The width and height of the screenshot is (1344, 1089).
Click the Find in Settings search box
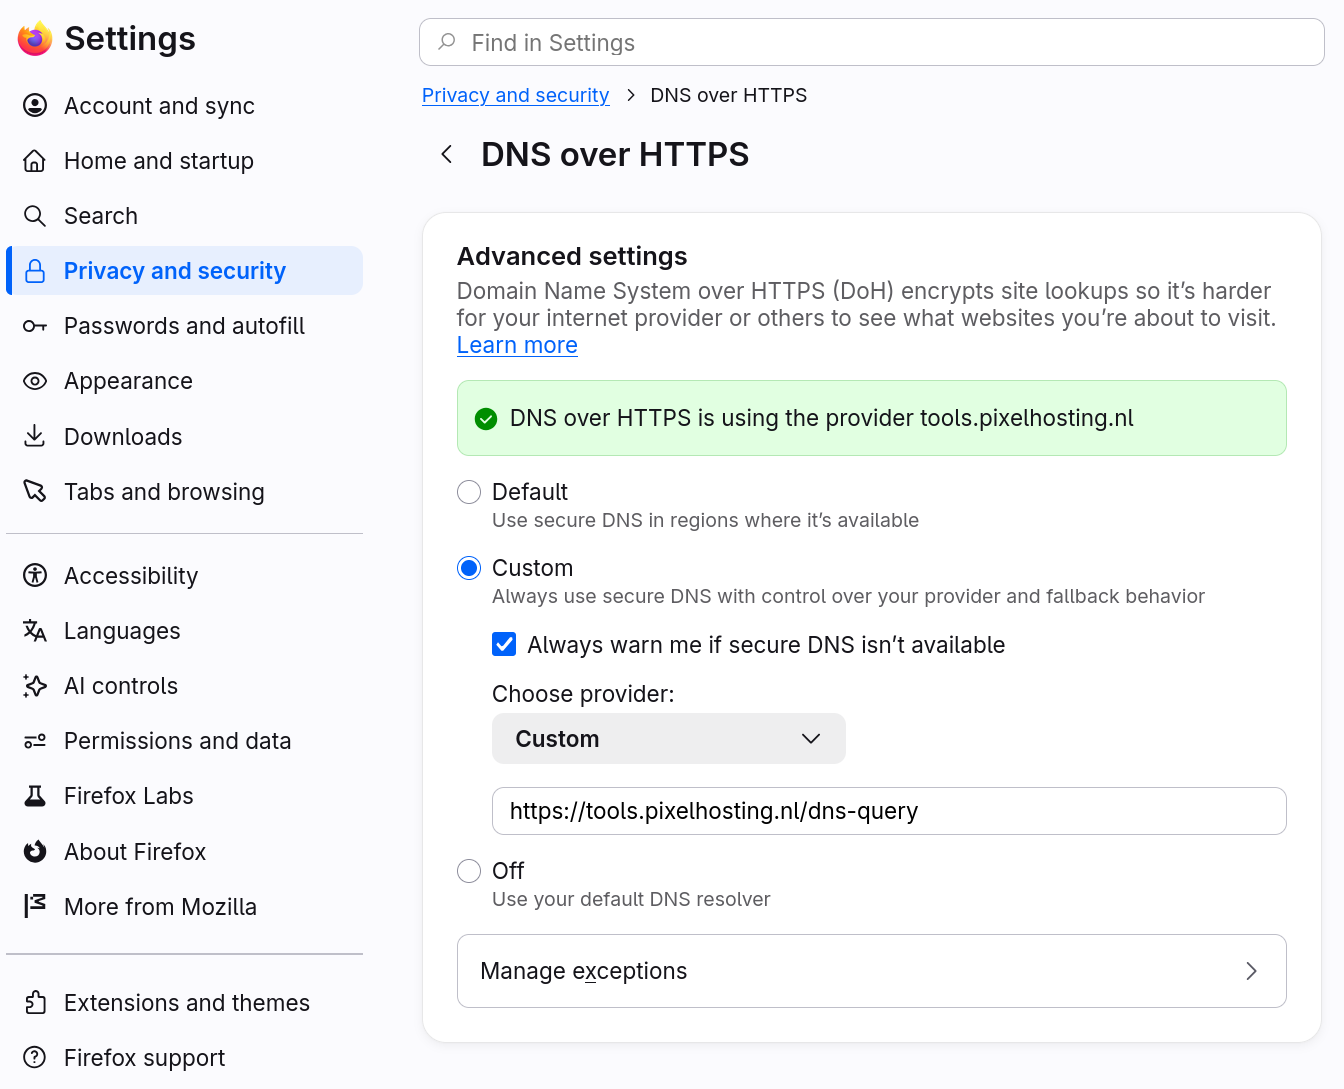(872, 42)
